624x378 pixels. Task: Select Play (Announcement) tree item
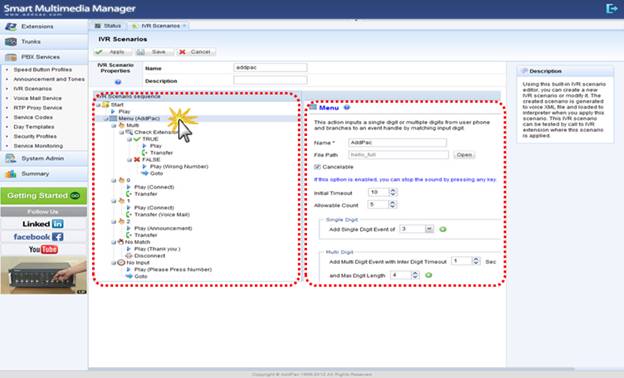pos(163,228)
